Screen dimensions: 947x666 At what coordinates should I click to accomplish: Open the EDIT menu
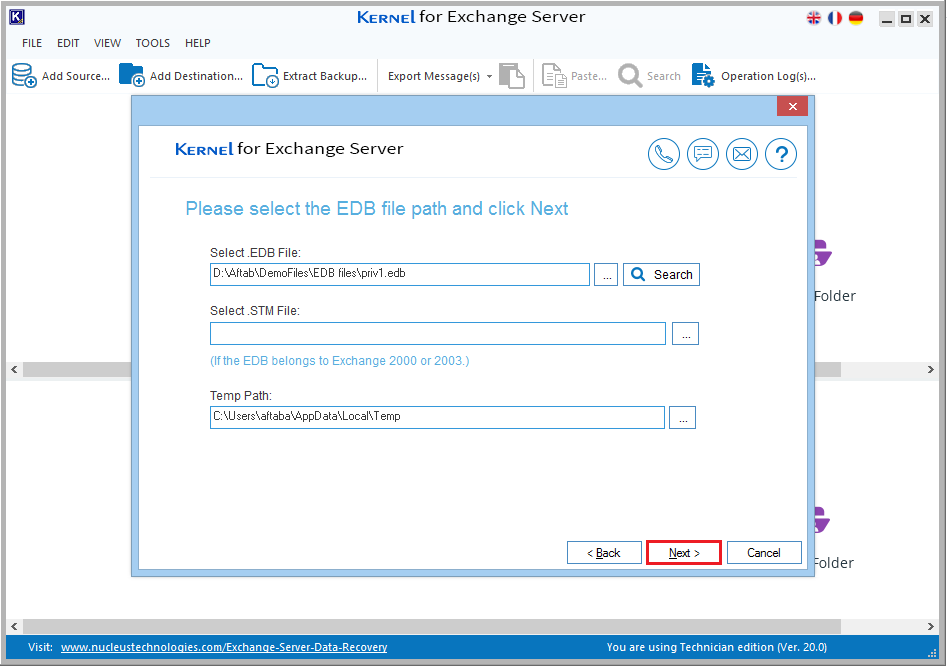68,43
